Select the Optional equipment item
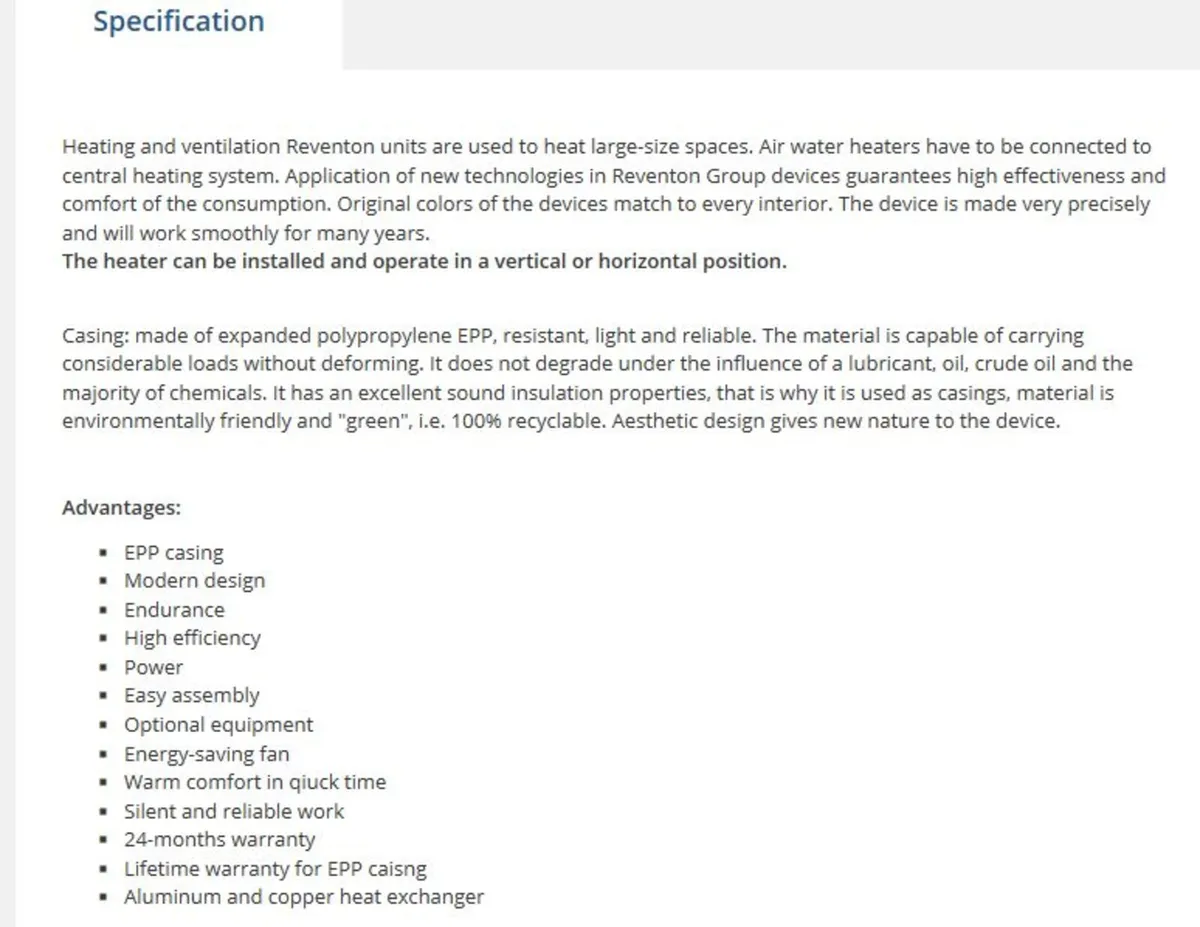1200x927 pixels. (218, 725)
